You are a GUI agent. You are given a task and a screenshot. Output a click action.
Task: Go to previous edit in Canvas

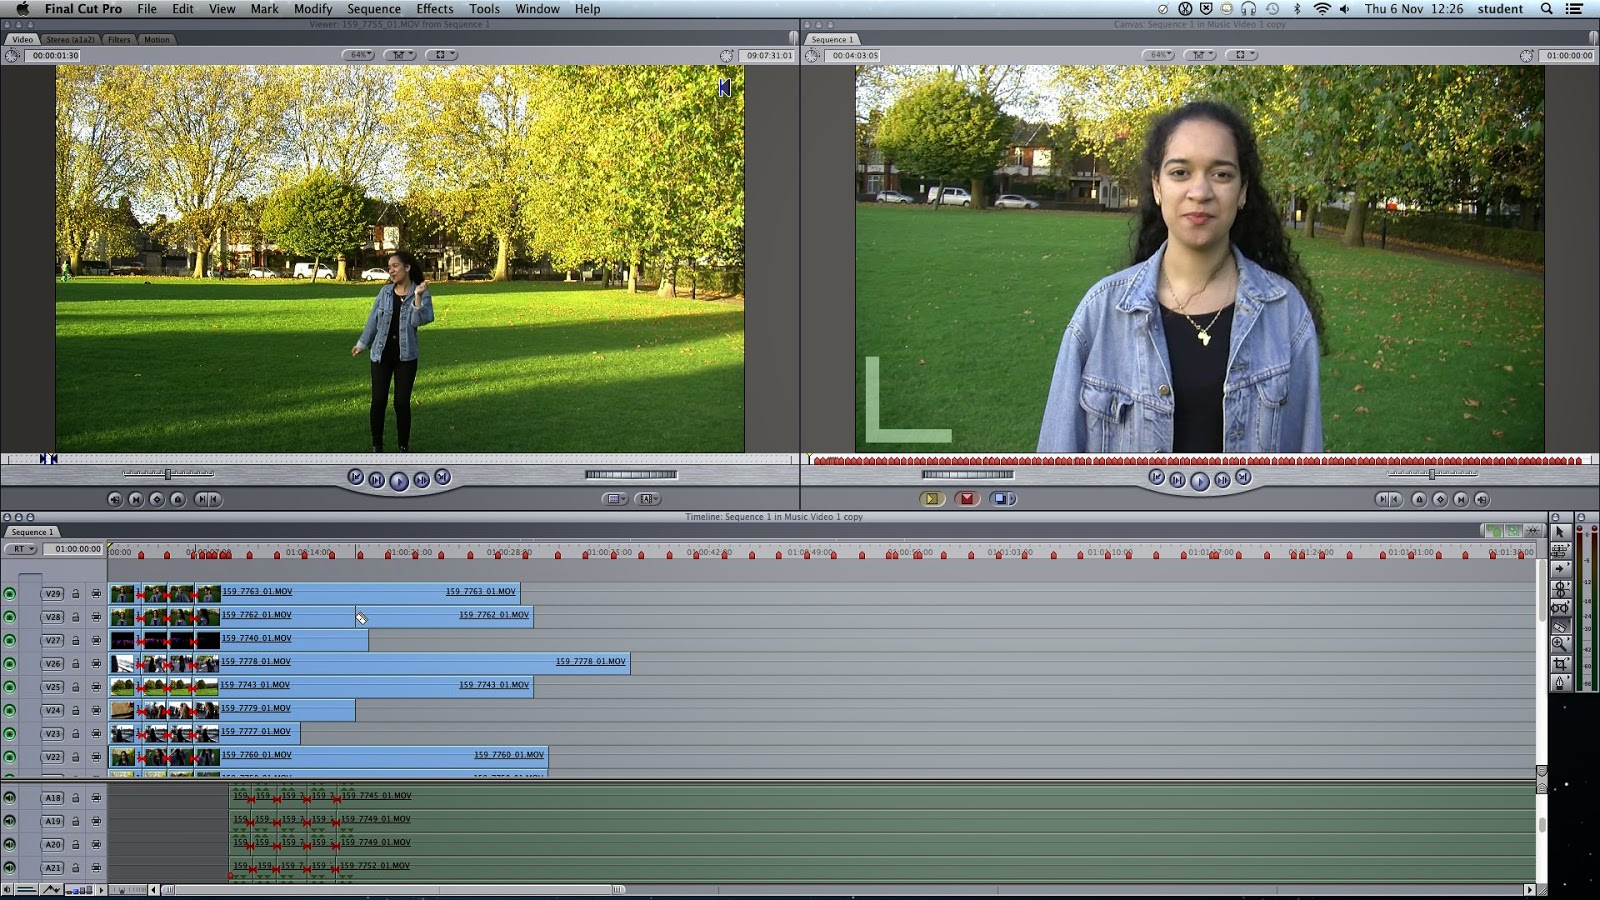pyautogui.click(x=1156, y=477)
